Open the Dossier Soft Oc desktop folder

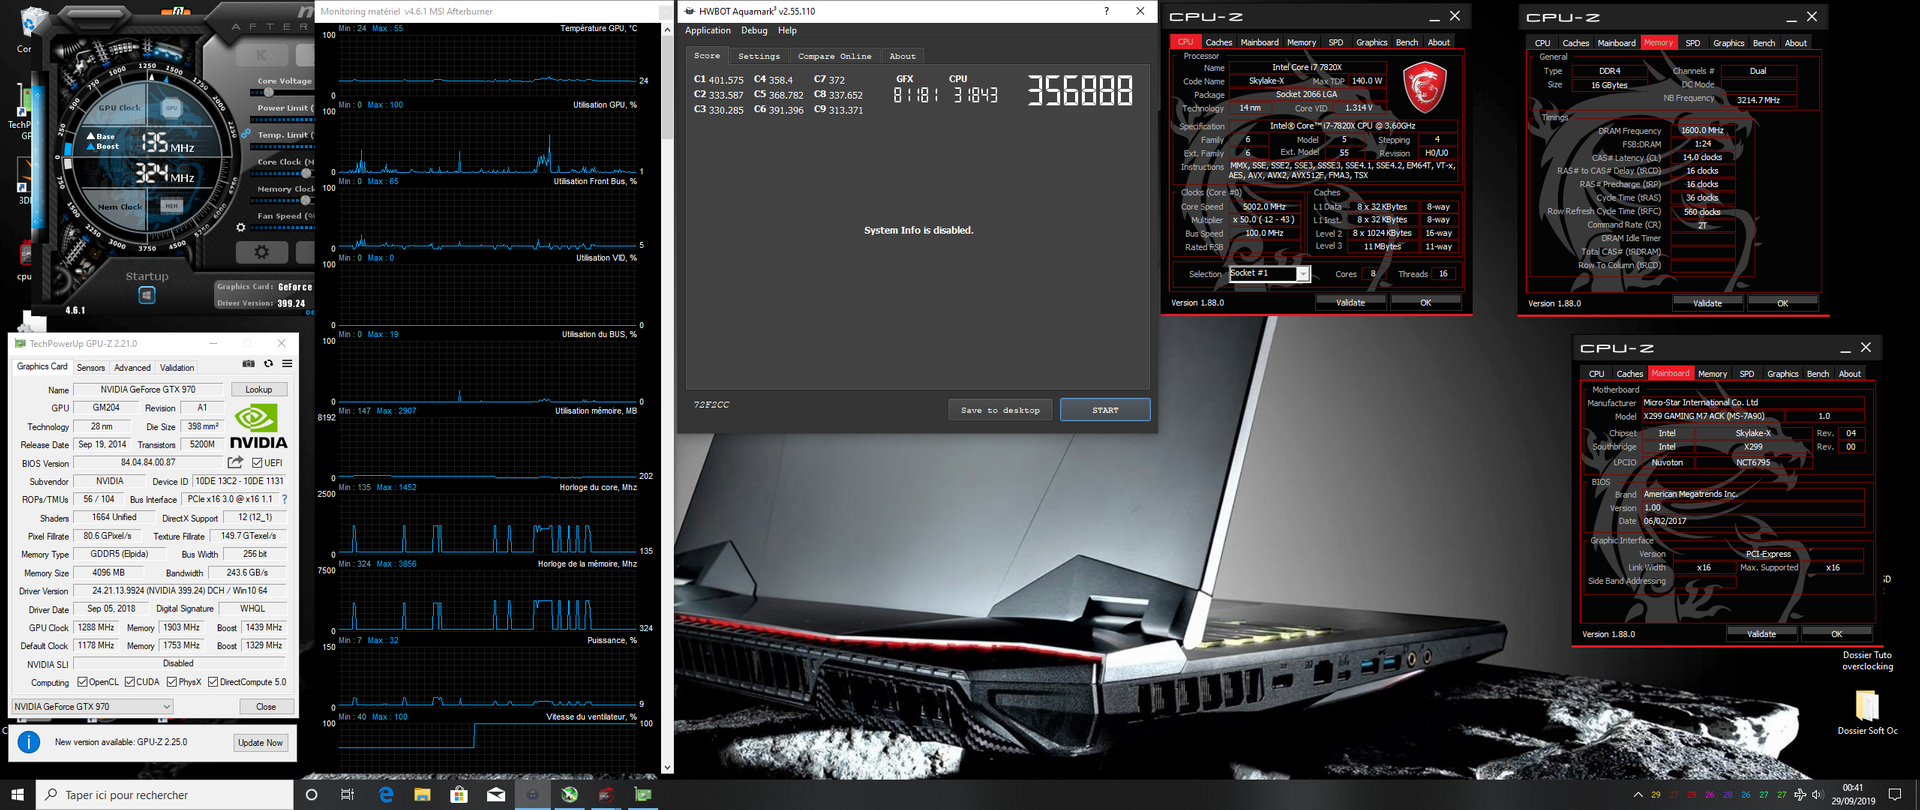point(1867,712)
